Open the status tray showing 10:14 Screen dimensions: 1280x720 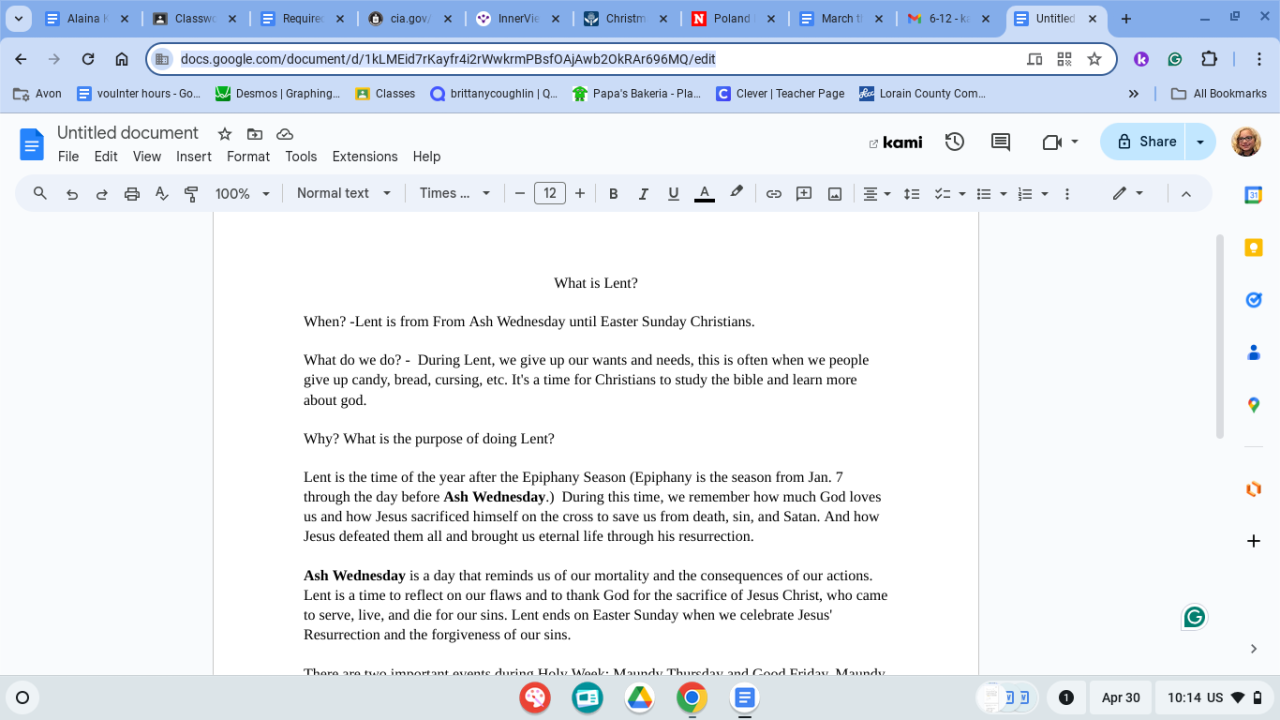point(1212,698)
